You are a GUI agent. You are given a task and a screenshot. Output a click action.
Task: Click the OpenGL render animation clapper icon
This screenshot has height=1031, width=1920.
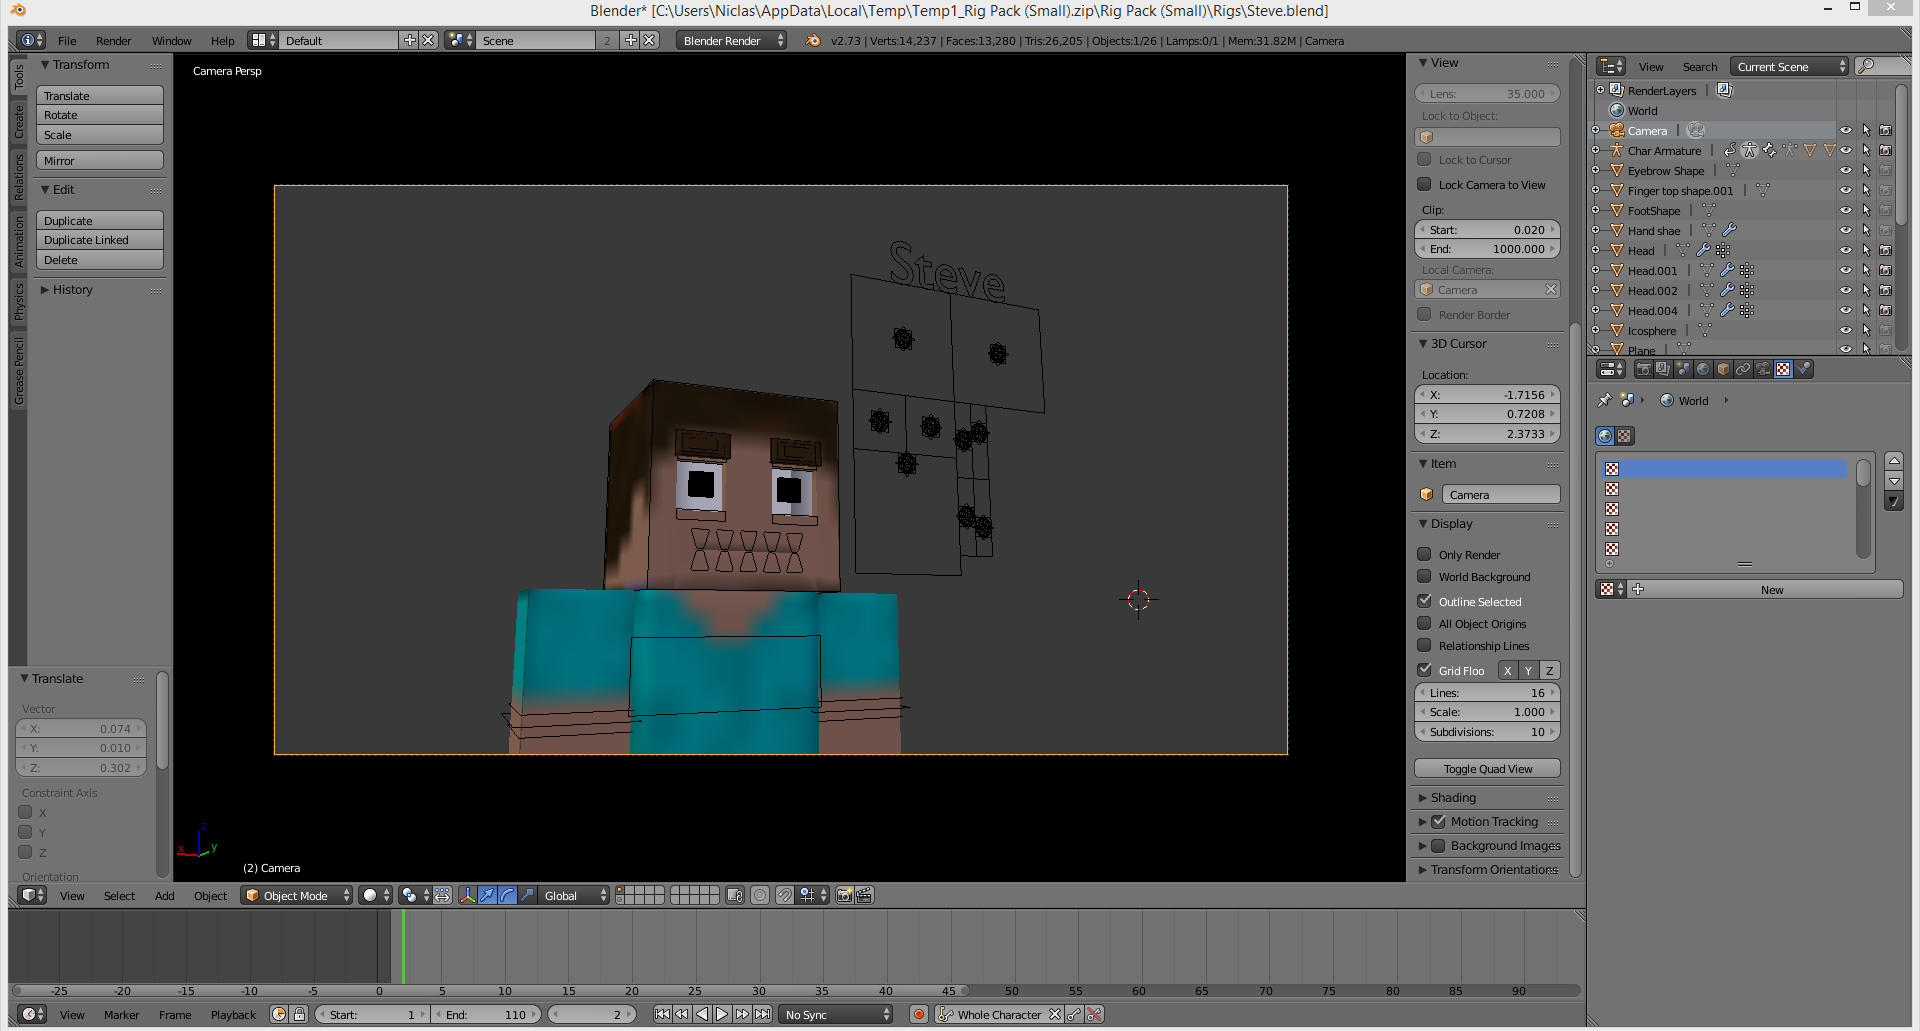(866, 895)
